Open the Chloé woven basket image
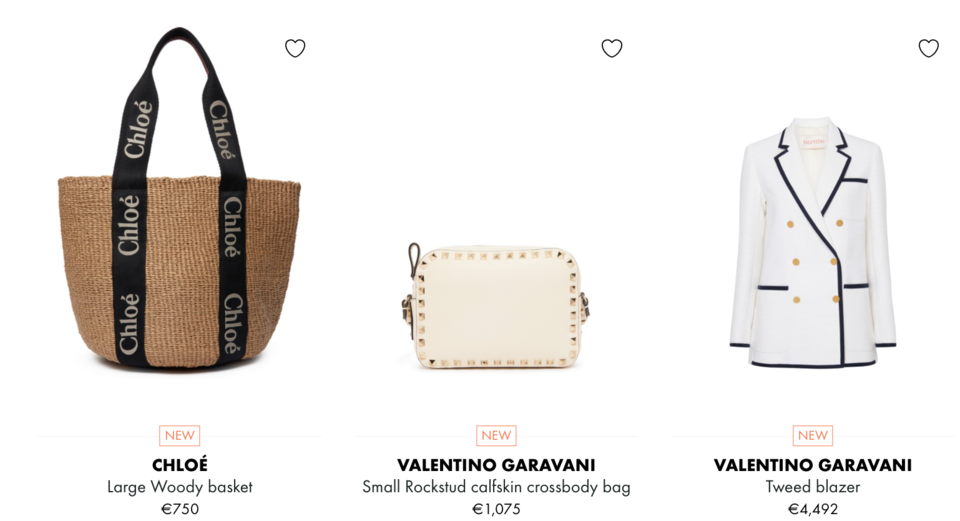Image resolution: width=960 pixels, height=521 pixels. point(179,198)
